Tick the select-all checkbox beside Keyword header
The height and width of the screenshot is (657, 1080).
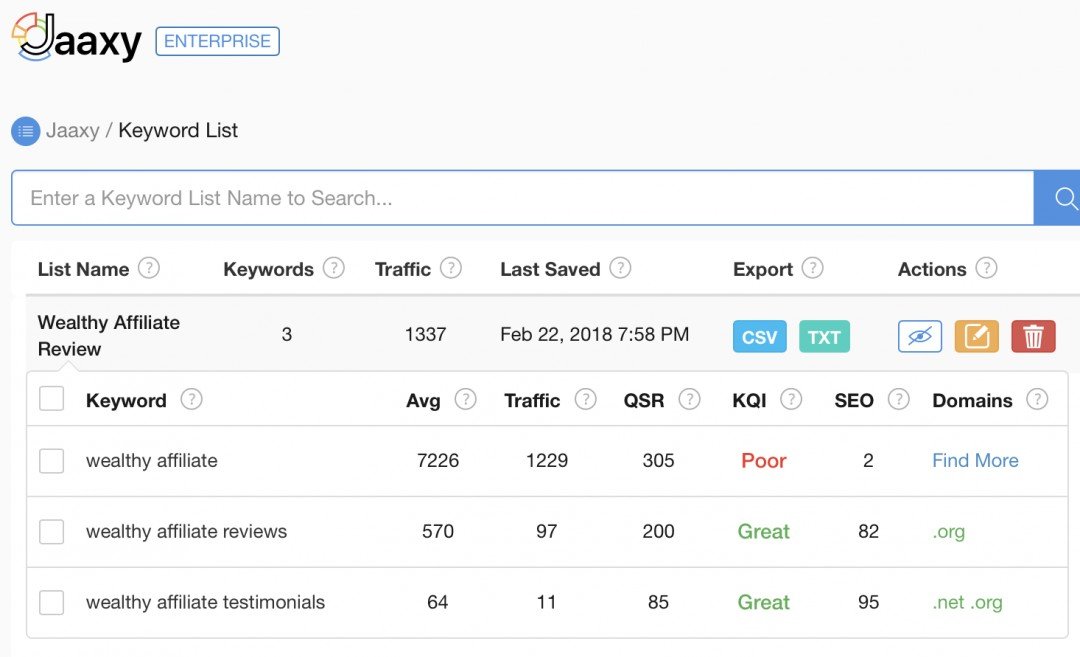52,399
